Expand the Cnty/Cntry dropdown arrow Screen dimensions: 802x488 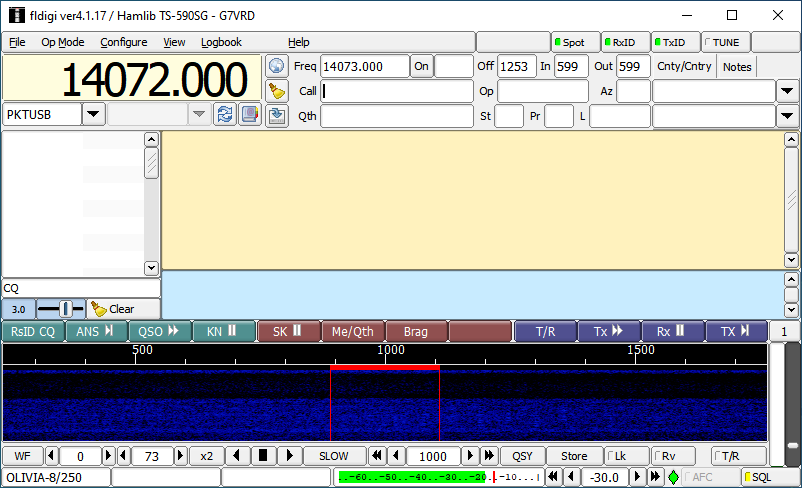[786, 91]
